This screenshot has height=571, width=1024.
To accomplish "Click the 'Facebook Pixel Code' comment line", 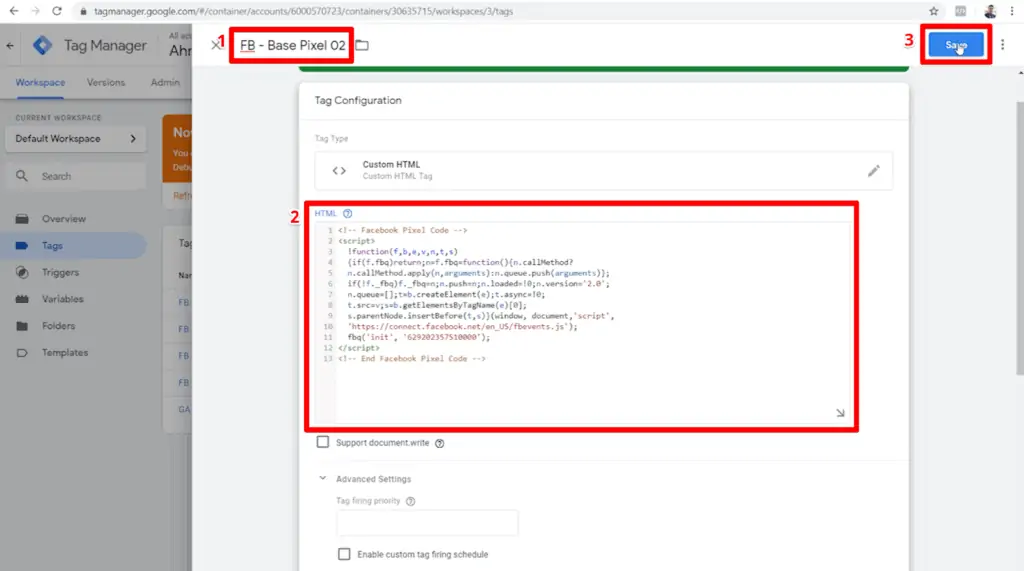I will [x=403, y=230].
